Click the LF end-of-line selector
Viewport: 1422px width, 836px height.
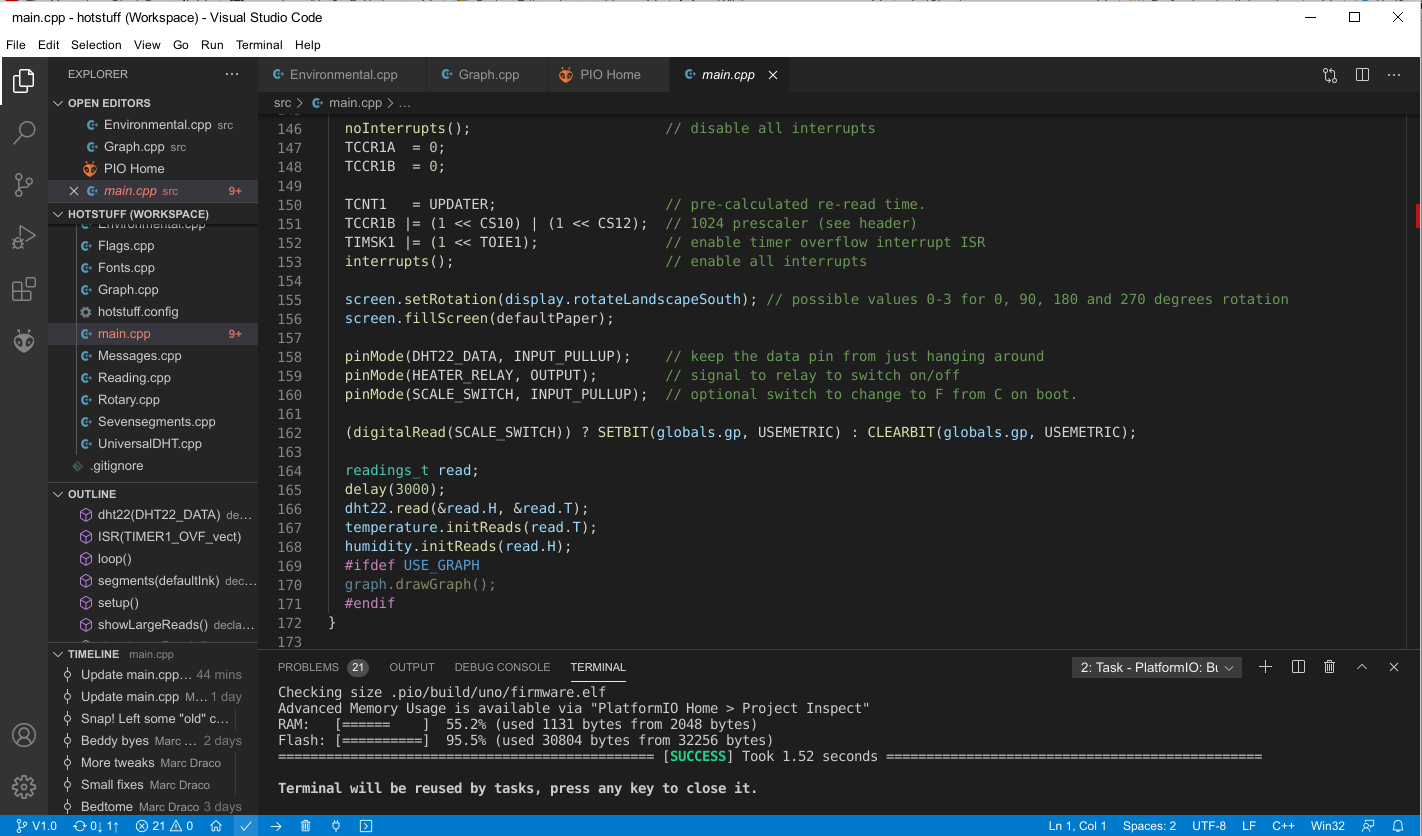coord(1249,826)
